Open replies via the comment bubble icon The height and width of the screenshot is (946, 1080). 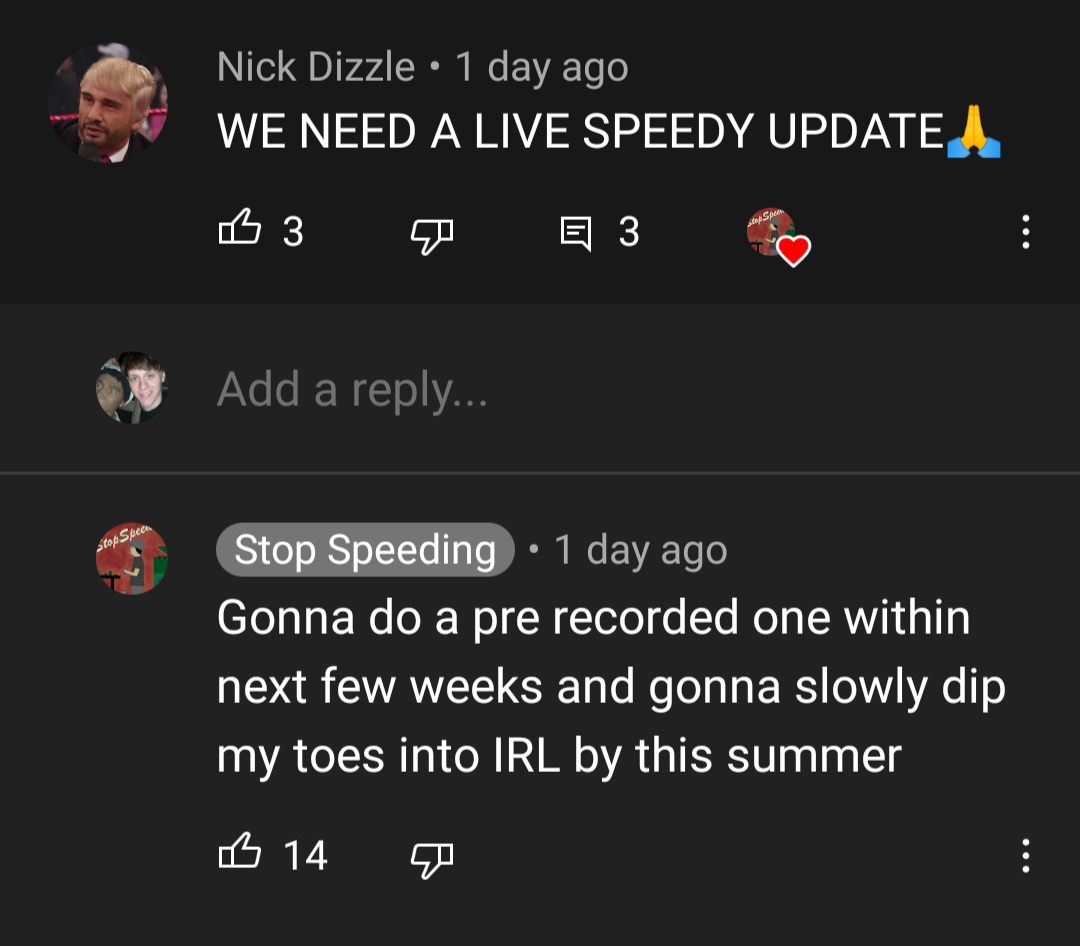576,234
